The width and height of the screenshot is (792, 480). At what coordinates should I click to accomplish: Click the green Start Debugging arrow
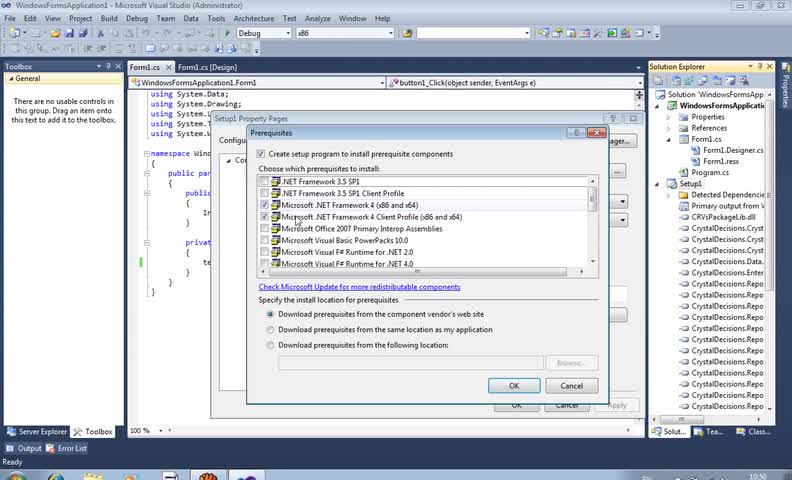coord(227,33)
